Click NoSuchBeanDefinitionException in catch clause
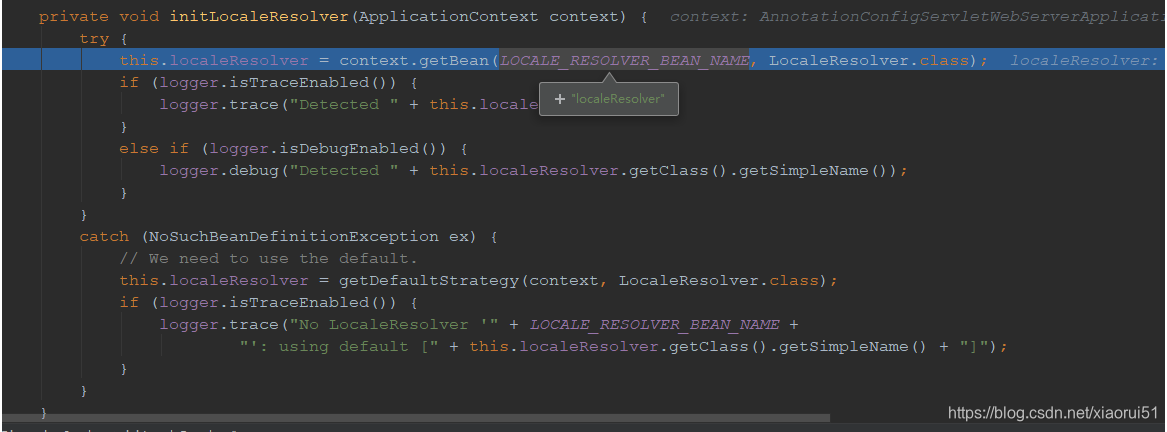The width and height of the screenshot is (1167, 432). 293,237
